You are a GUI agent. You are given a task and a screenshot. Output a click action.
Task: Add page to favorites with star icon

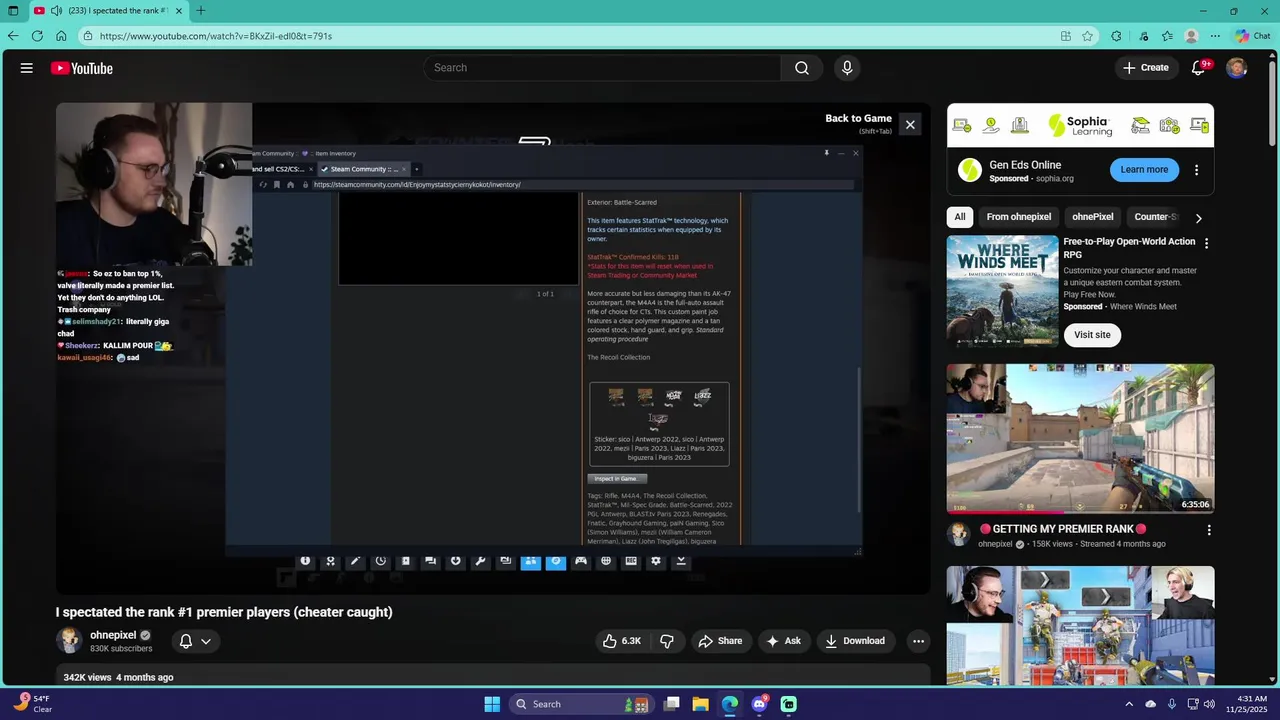click(x=1088, y=36)
